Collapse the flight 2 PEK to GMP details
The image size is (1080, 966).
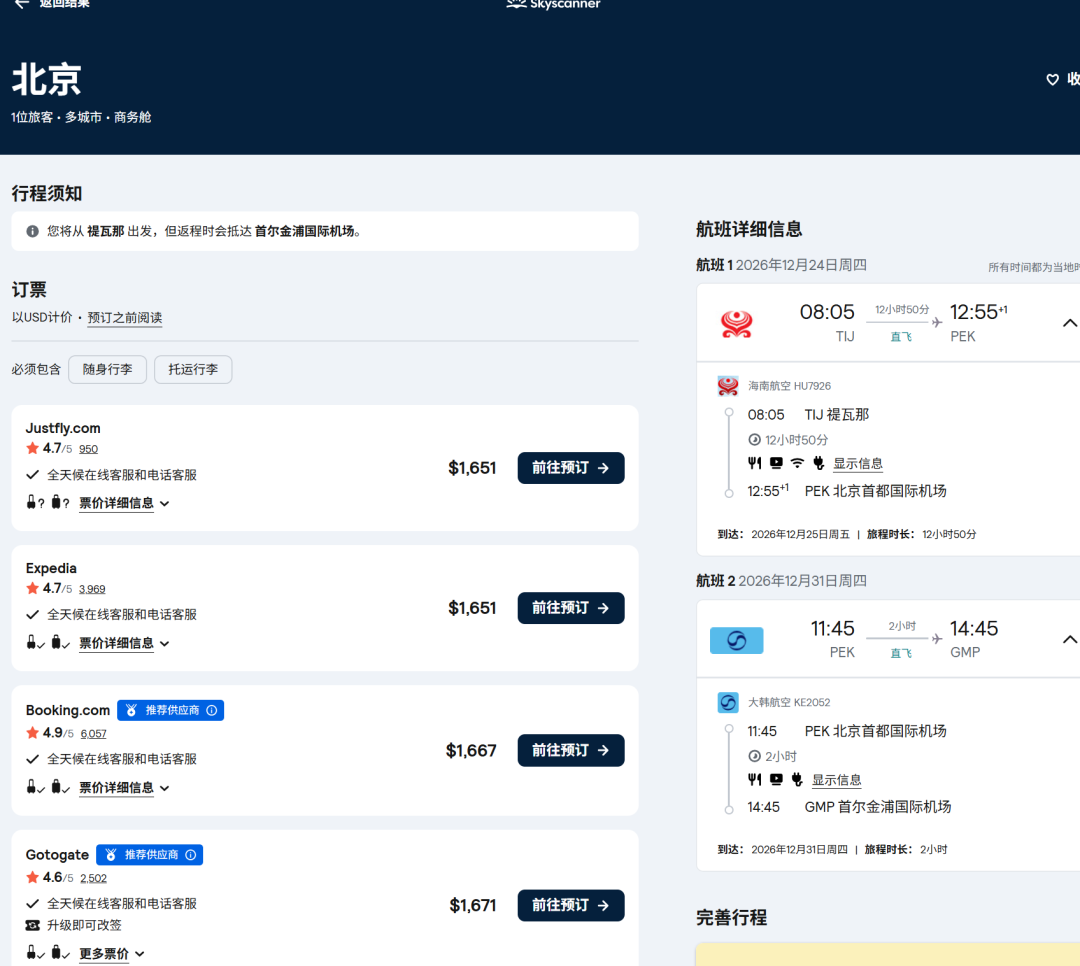[1069, 640]
